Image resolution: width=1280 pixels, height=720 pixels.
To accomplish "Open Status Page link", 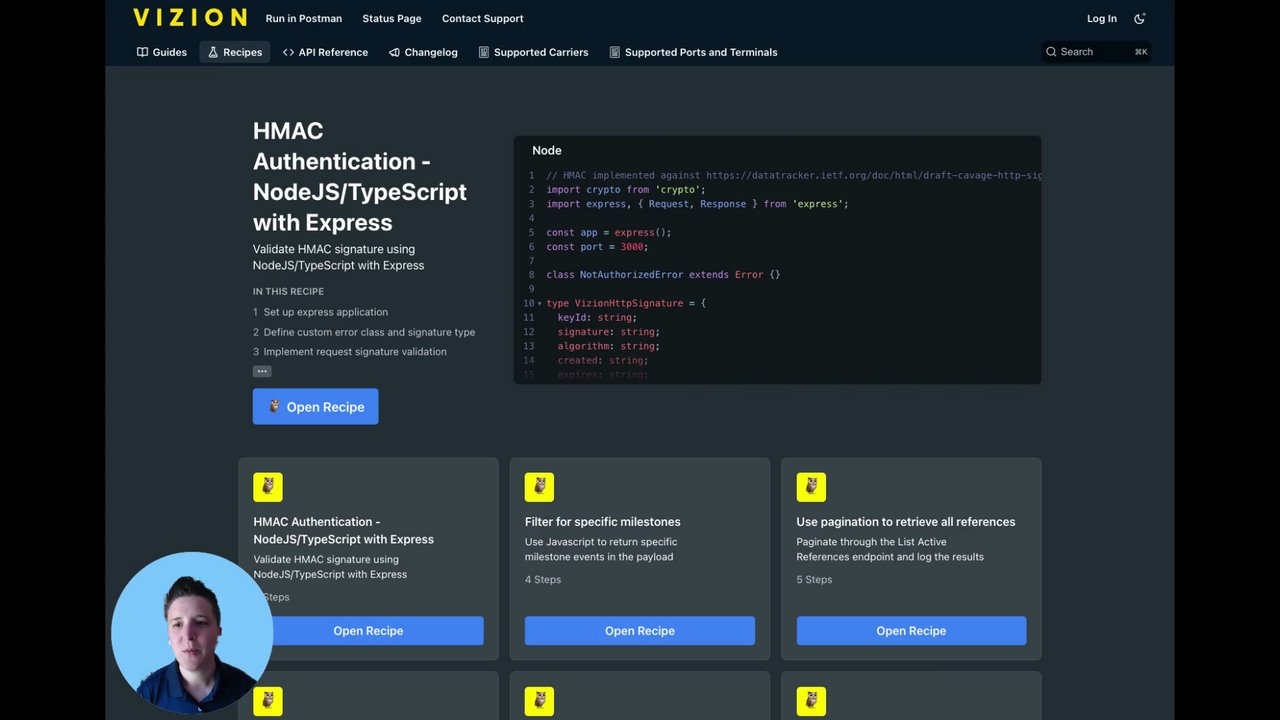I will pos(392,18).
